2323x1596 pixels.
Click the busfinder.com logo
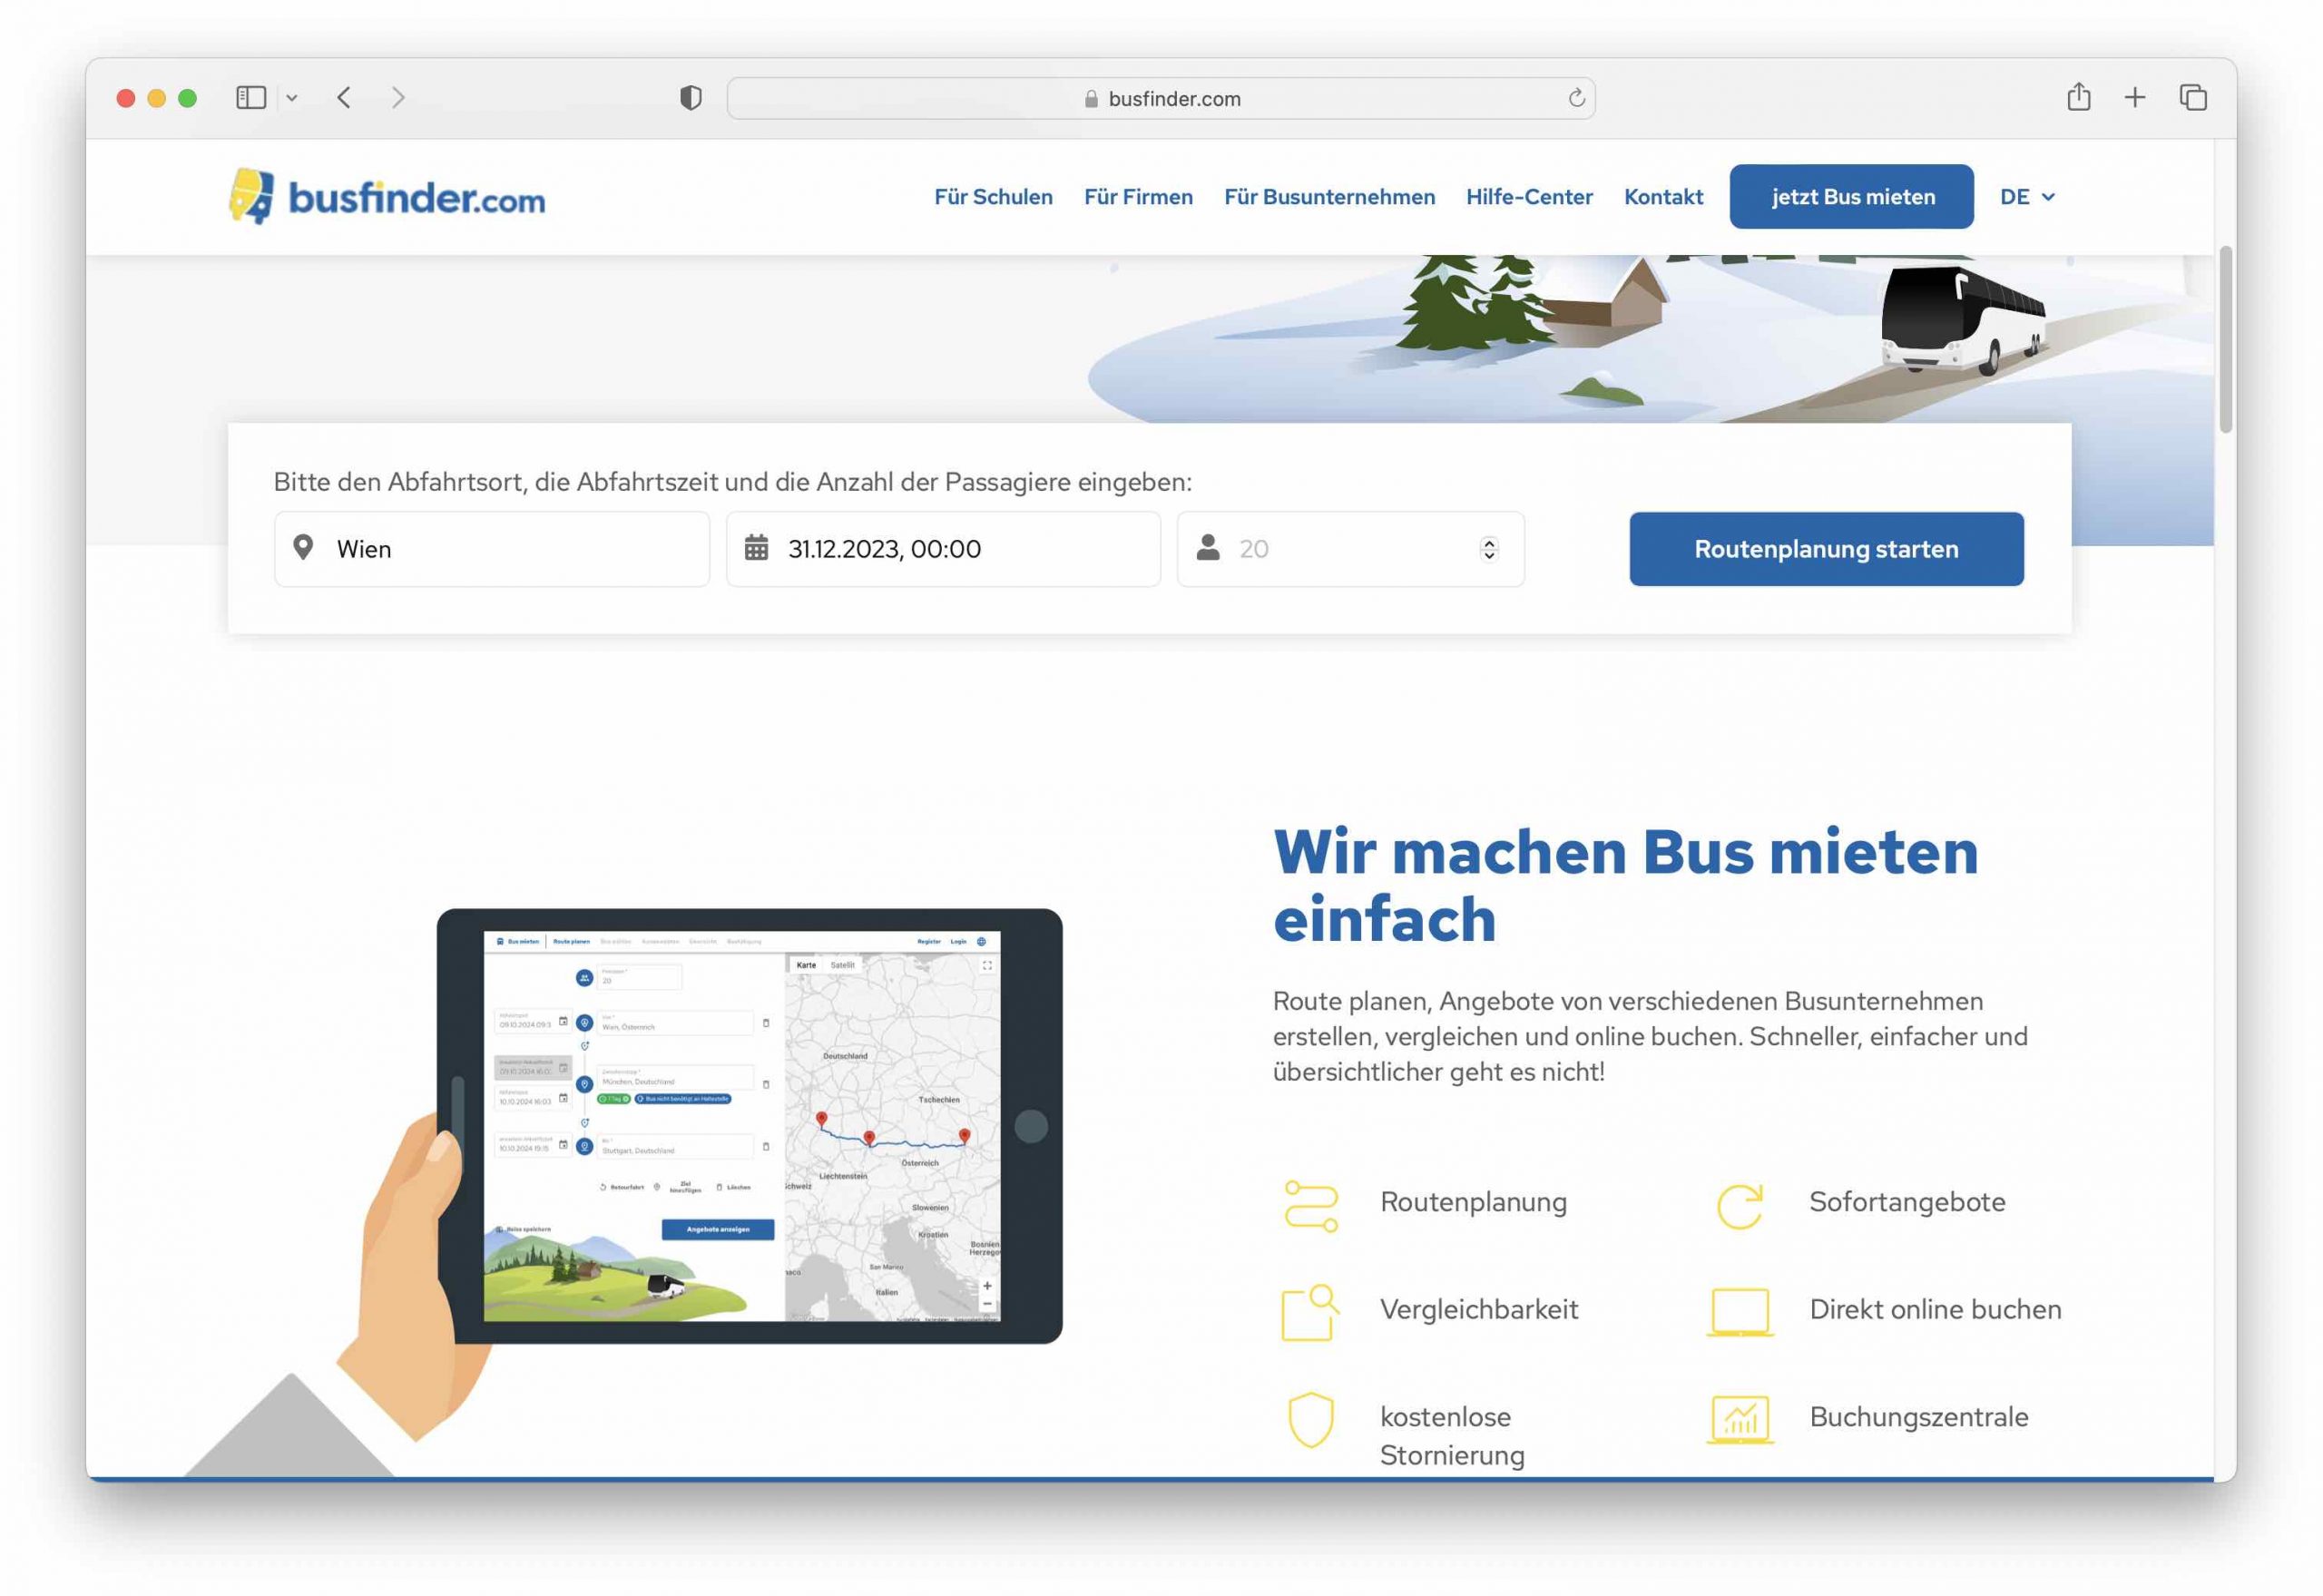[x=386, y=196]
